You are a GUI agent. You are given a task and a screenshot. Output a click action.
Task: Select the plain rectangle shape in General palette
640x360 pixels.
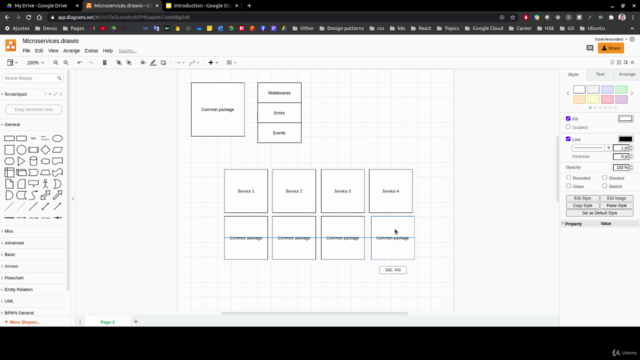pos(9,138)
